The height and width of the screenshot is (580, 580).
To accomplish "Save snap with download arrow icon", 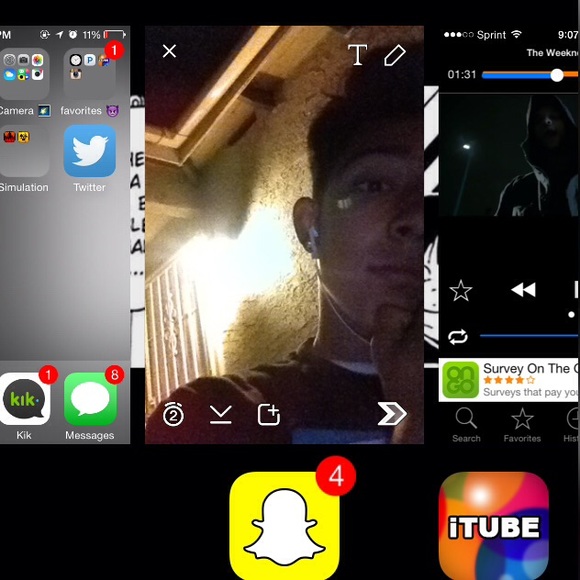I will point(221,414).
